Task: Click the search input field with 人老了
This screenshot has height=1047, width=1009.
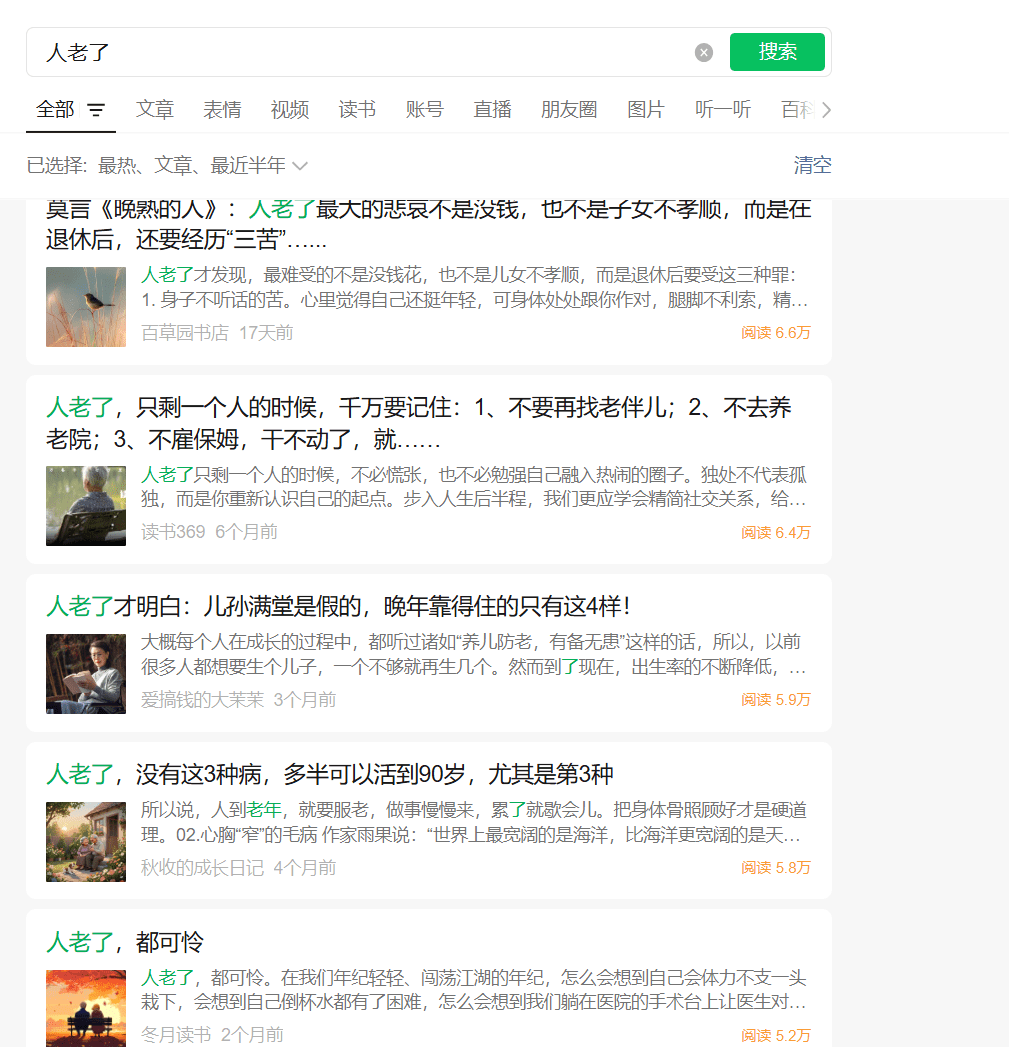Action: tap(360, 53)
